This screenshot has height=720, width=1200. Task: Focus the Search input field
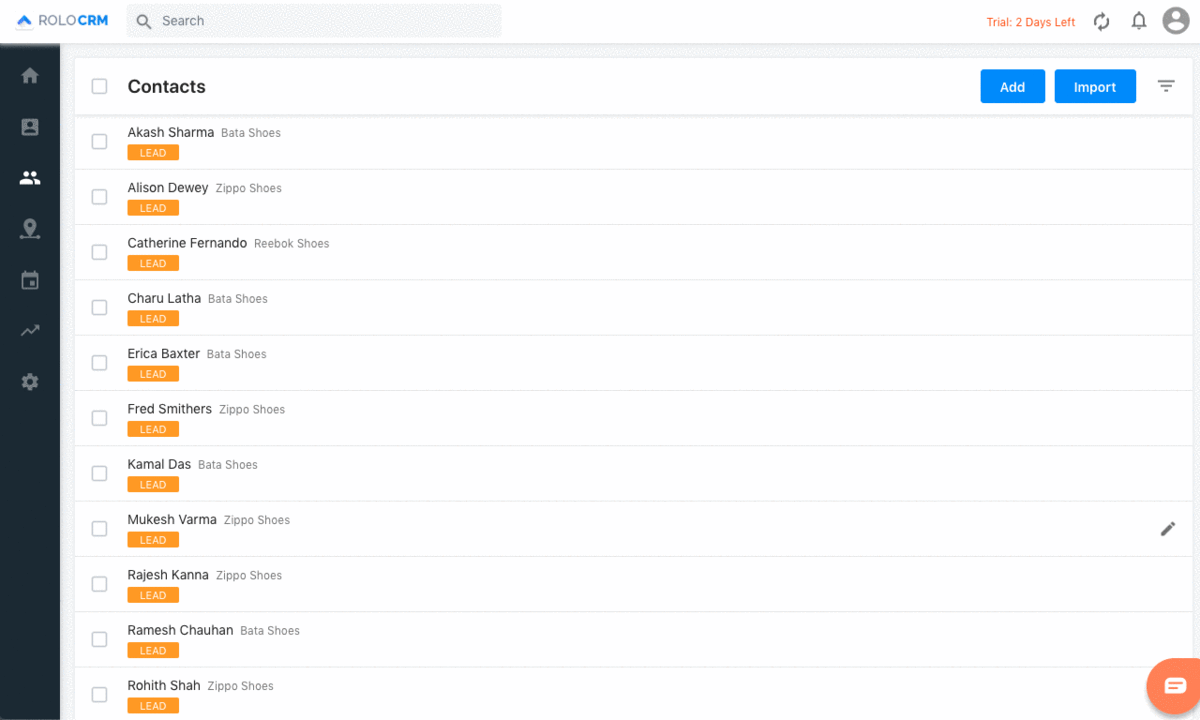[x=314, y=21]
